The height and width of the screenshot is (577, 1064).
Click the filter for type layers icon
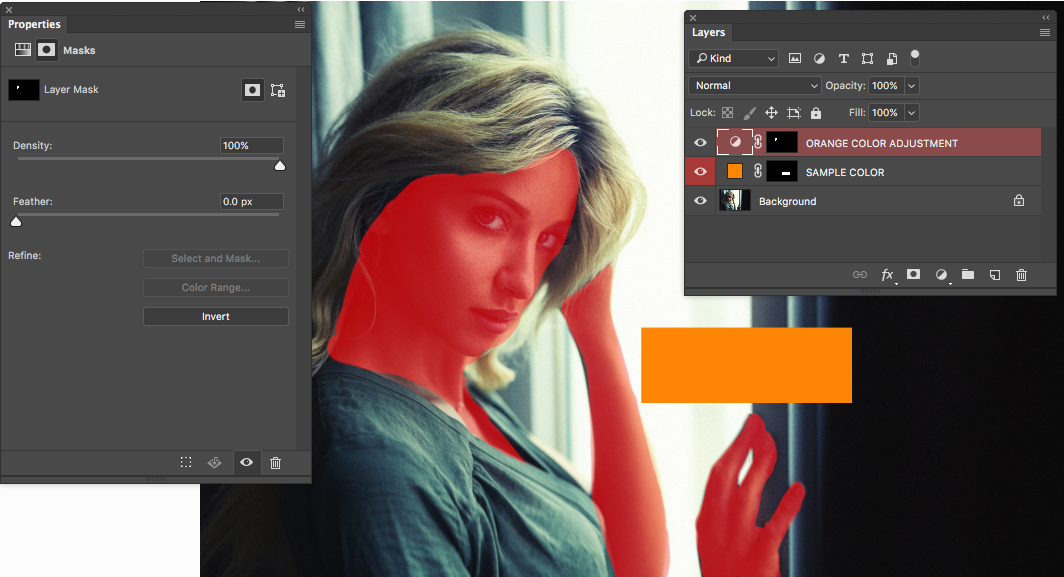tap(843, 59)
